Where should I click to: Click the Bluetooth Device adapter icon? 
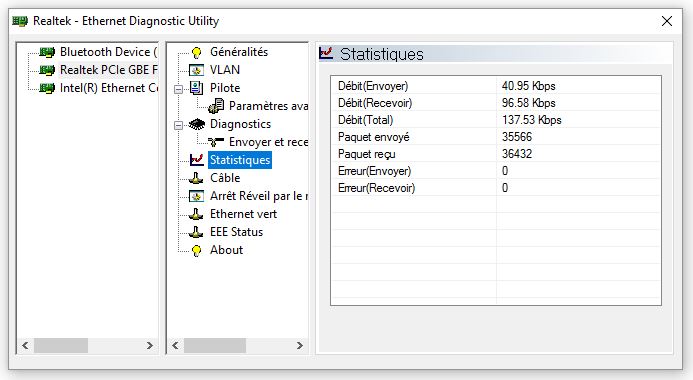[47, 52]
